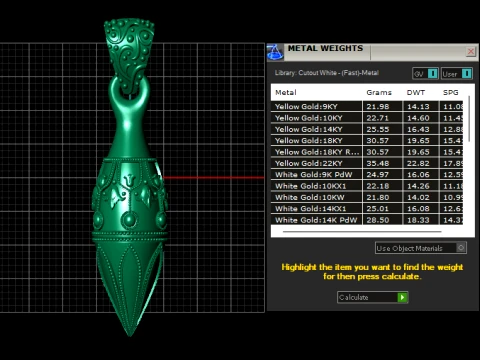Click grams value 21.98
Viewport: 480px width, 360px height.
point(378,106)
